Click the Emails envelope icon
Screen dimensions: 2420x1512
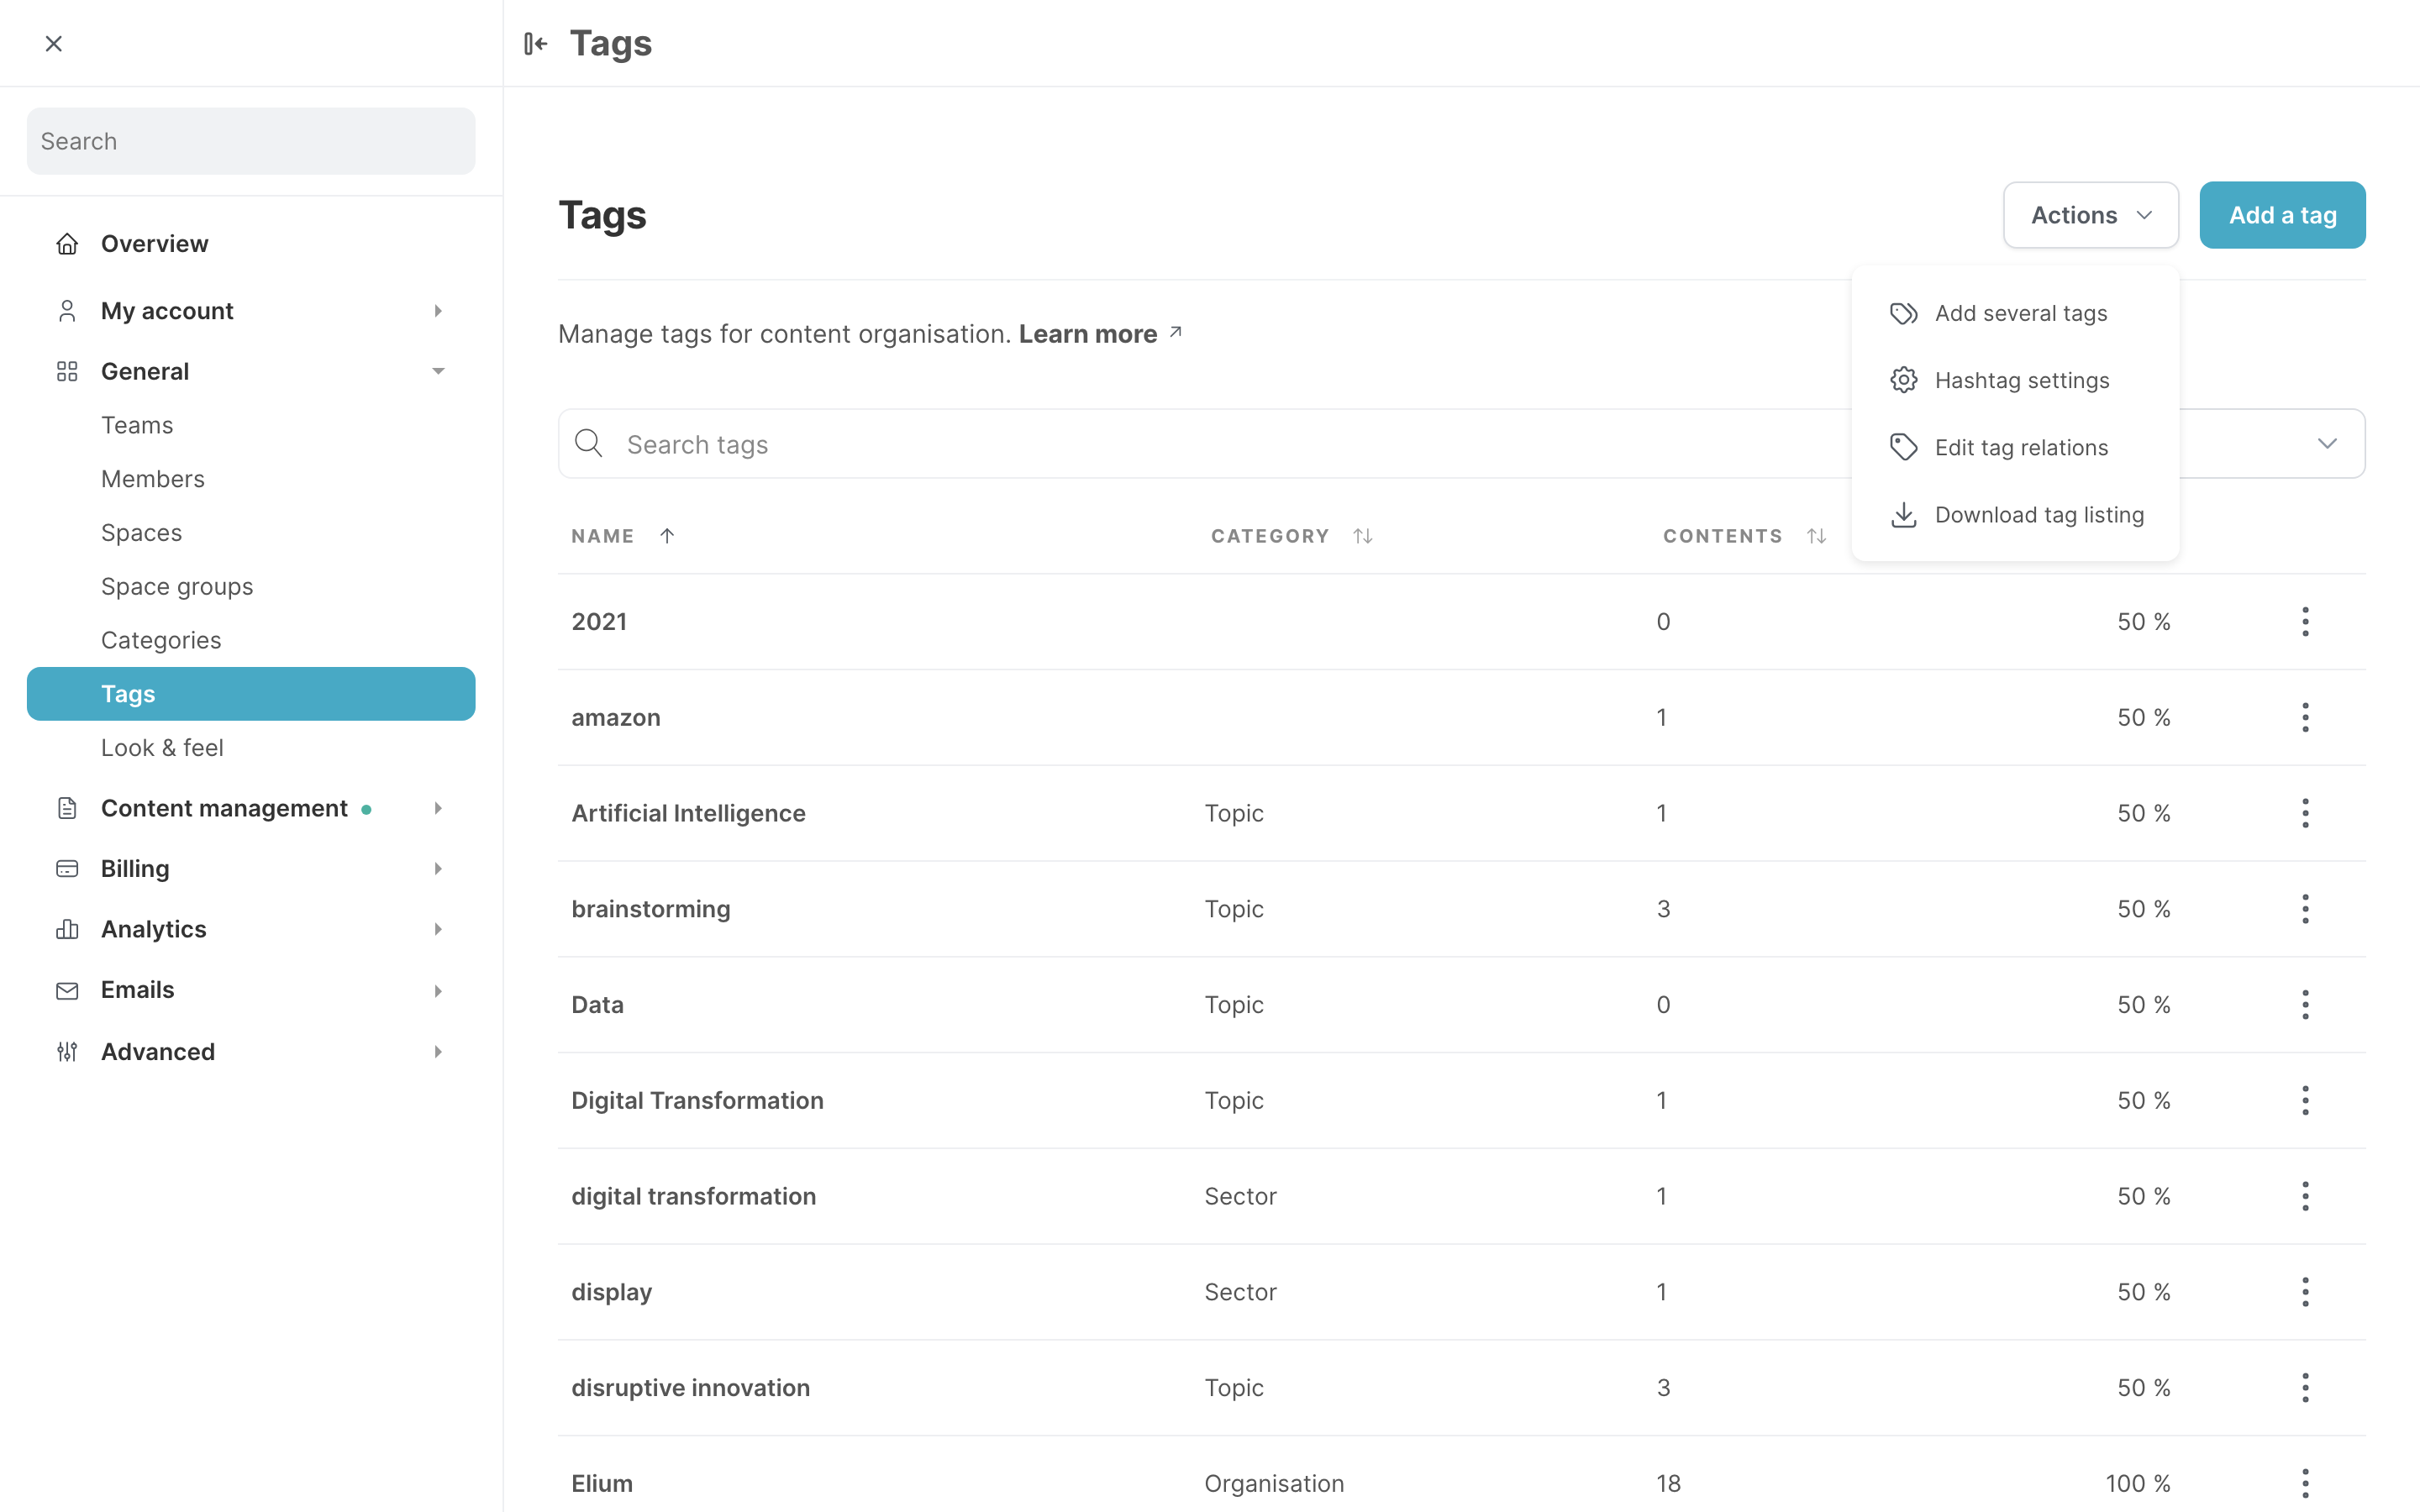click(67, 990)
